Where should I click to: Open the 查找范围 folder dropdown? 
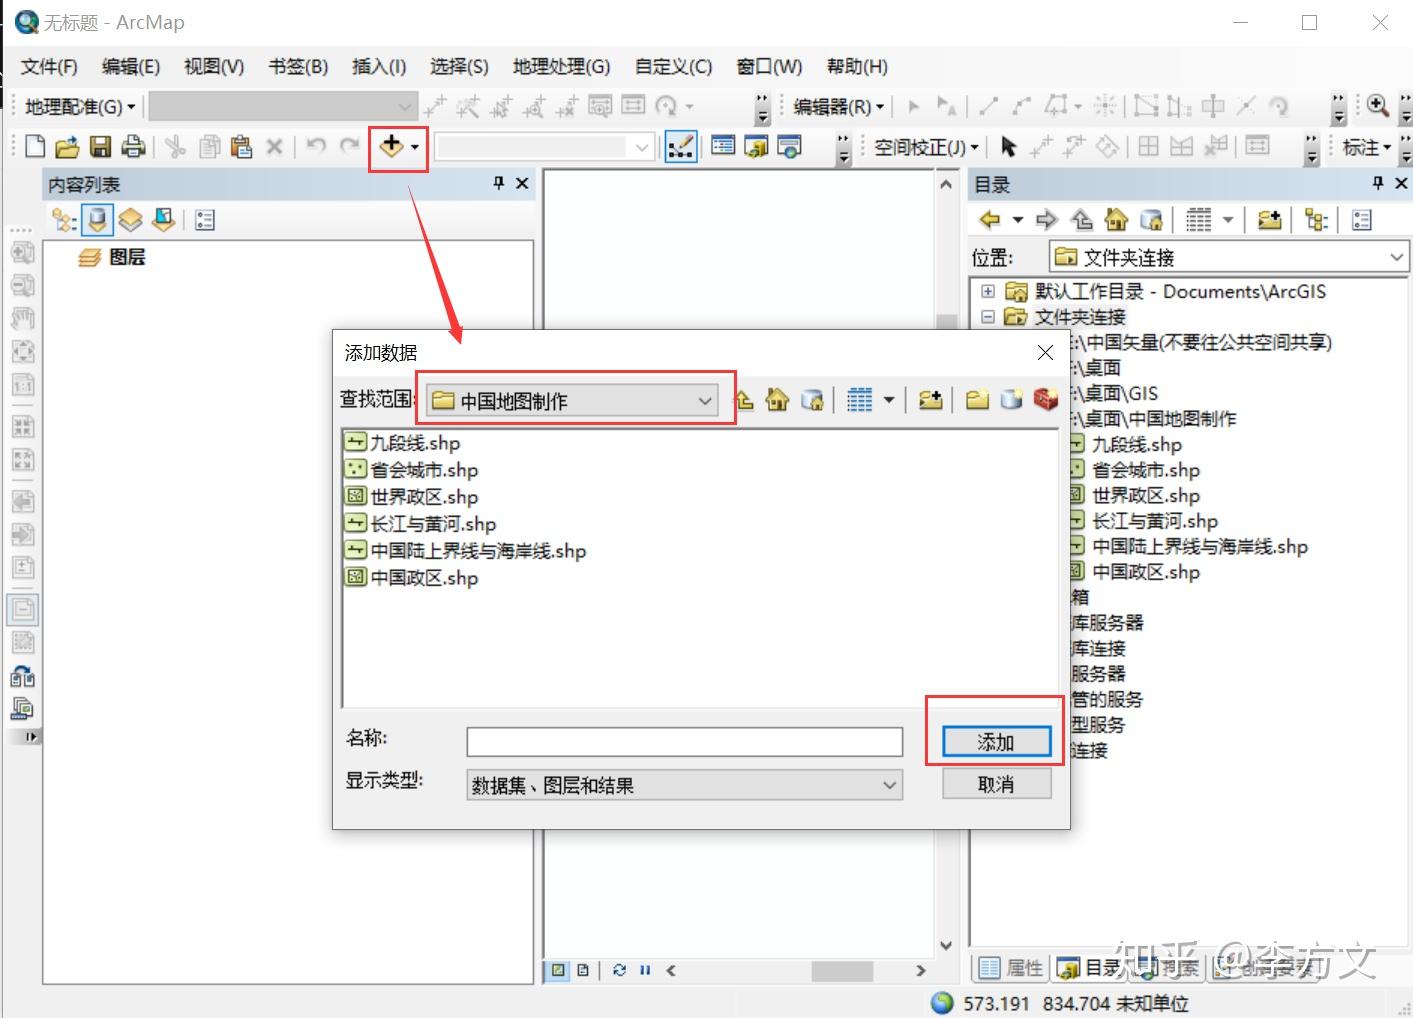pos(705,400)
